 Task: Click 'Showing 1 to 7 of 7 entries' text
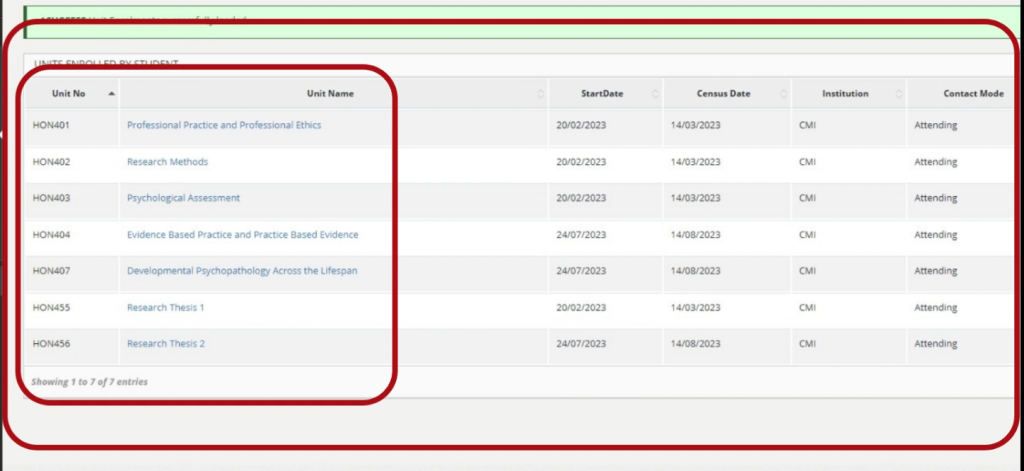(89, 382)
